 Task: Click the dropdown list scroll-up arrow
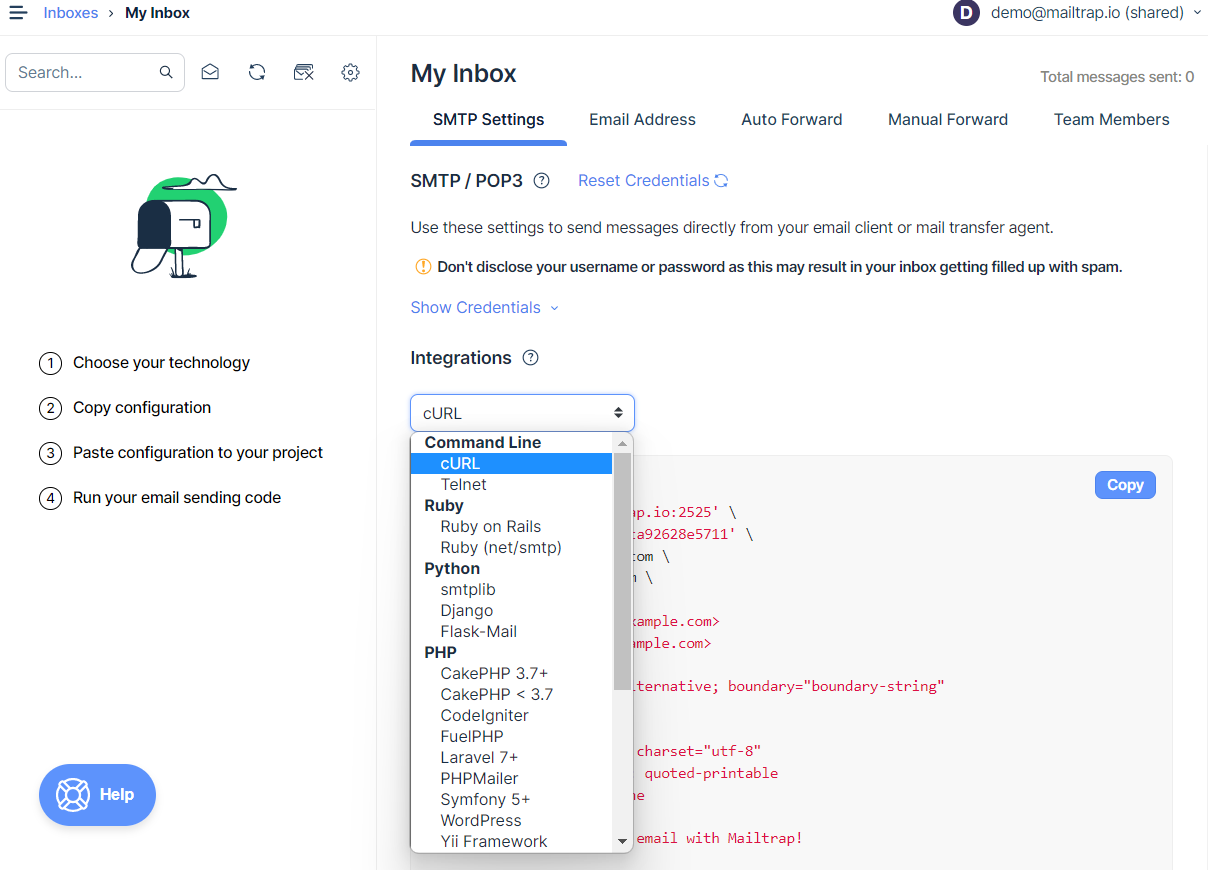(622, 443)
